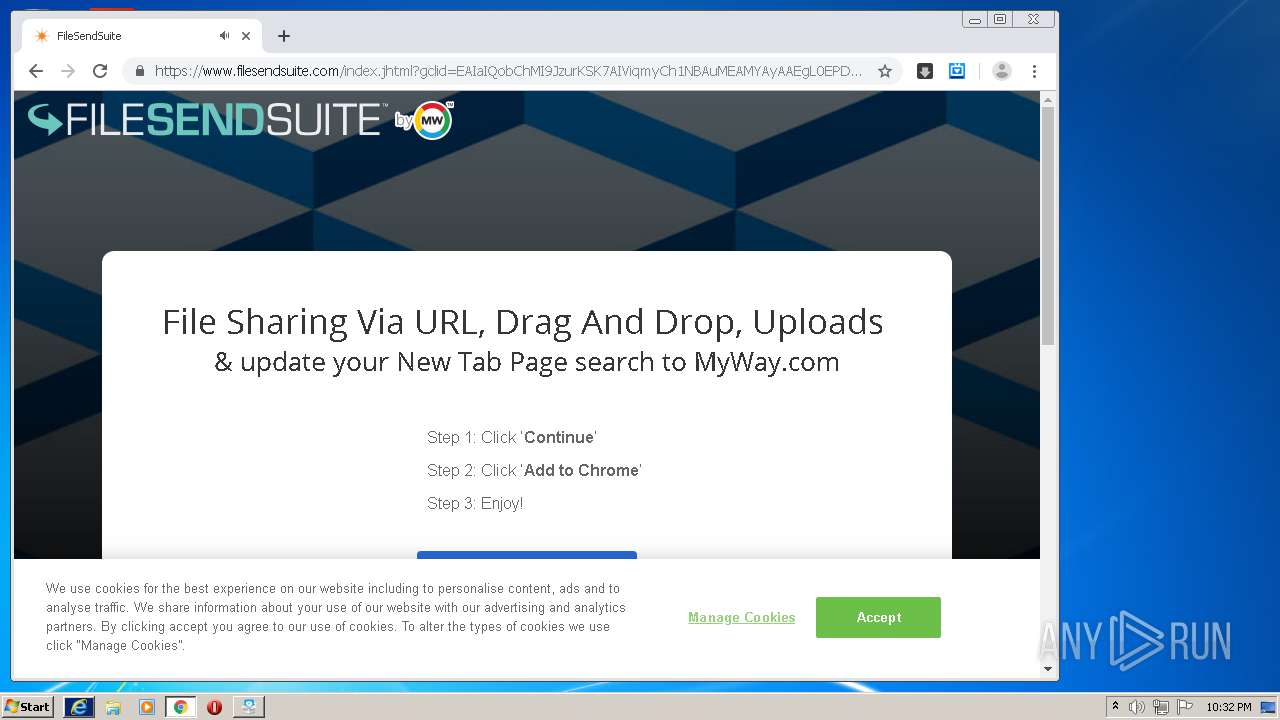Image resolution: width=1280 pixels, height=720 pixels.
Task: Click the vertical scrollbar thumb
Action: click(1048, 226)
